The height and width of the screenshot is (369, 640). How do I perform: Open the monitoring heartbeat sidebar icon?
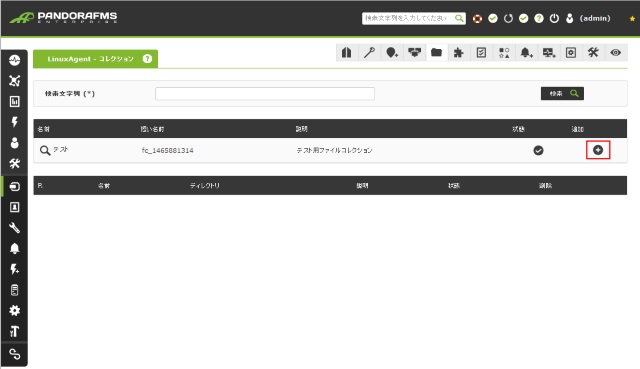point(15,60)
